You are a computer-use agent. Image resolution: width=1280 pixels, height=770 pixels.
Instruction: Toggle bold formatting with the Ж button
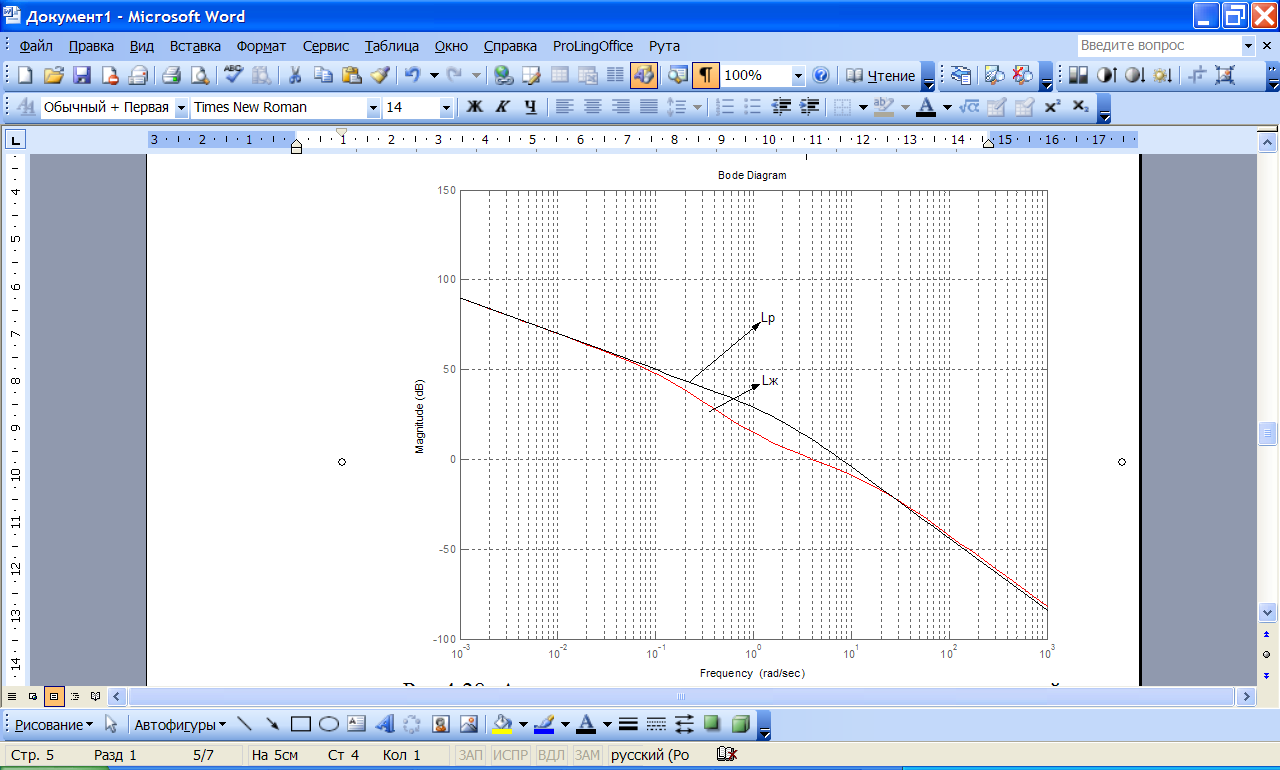(x=475, y=107)
